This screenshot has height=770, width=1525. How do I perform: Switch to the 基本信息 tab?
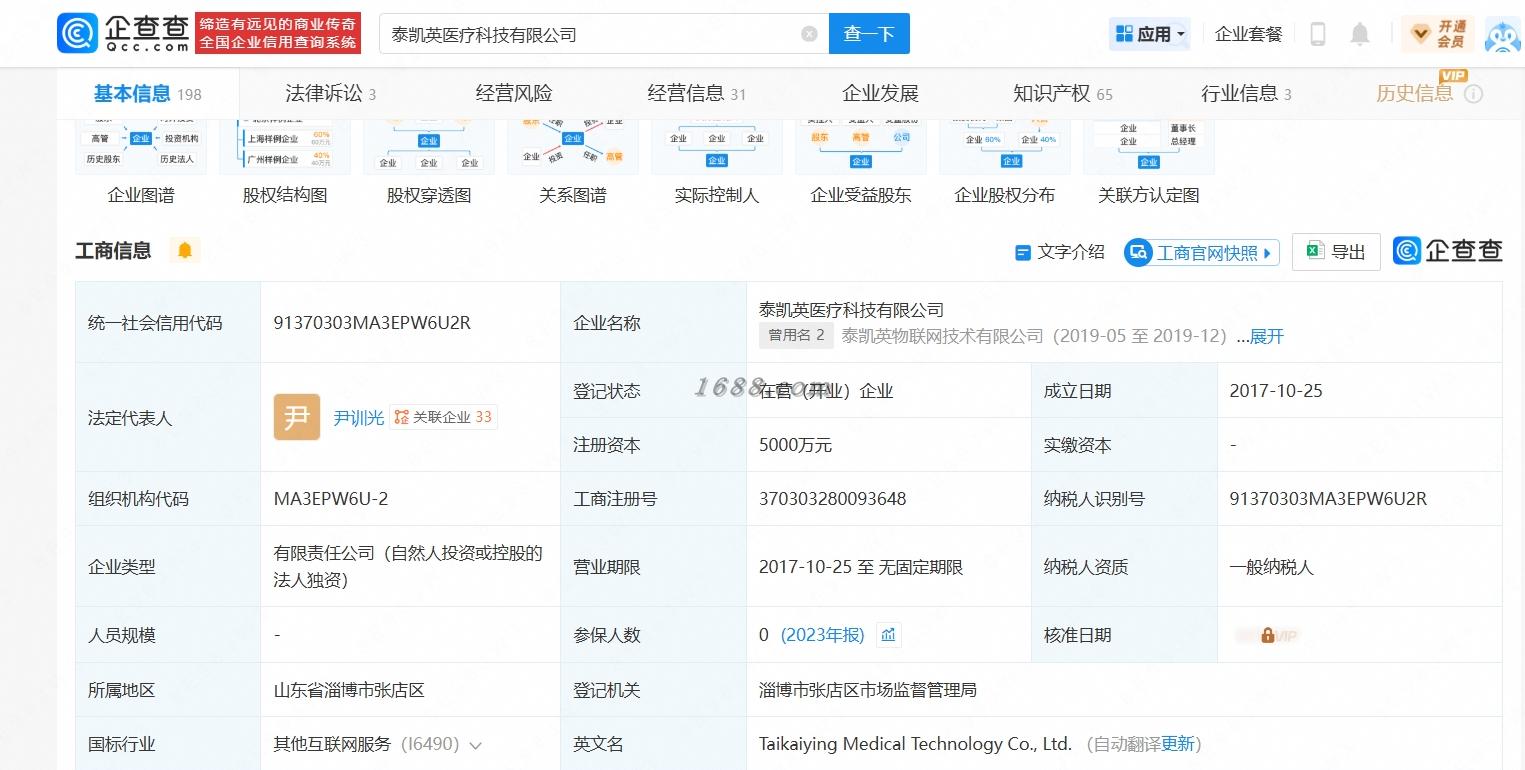point(148,94)
